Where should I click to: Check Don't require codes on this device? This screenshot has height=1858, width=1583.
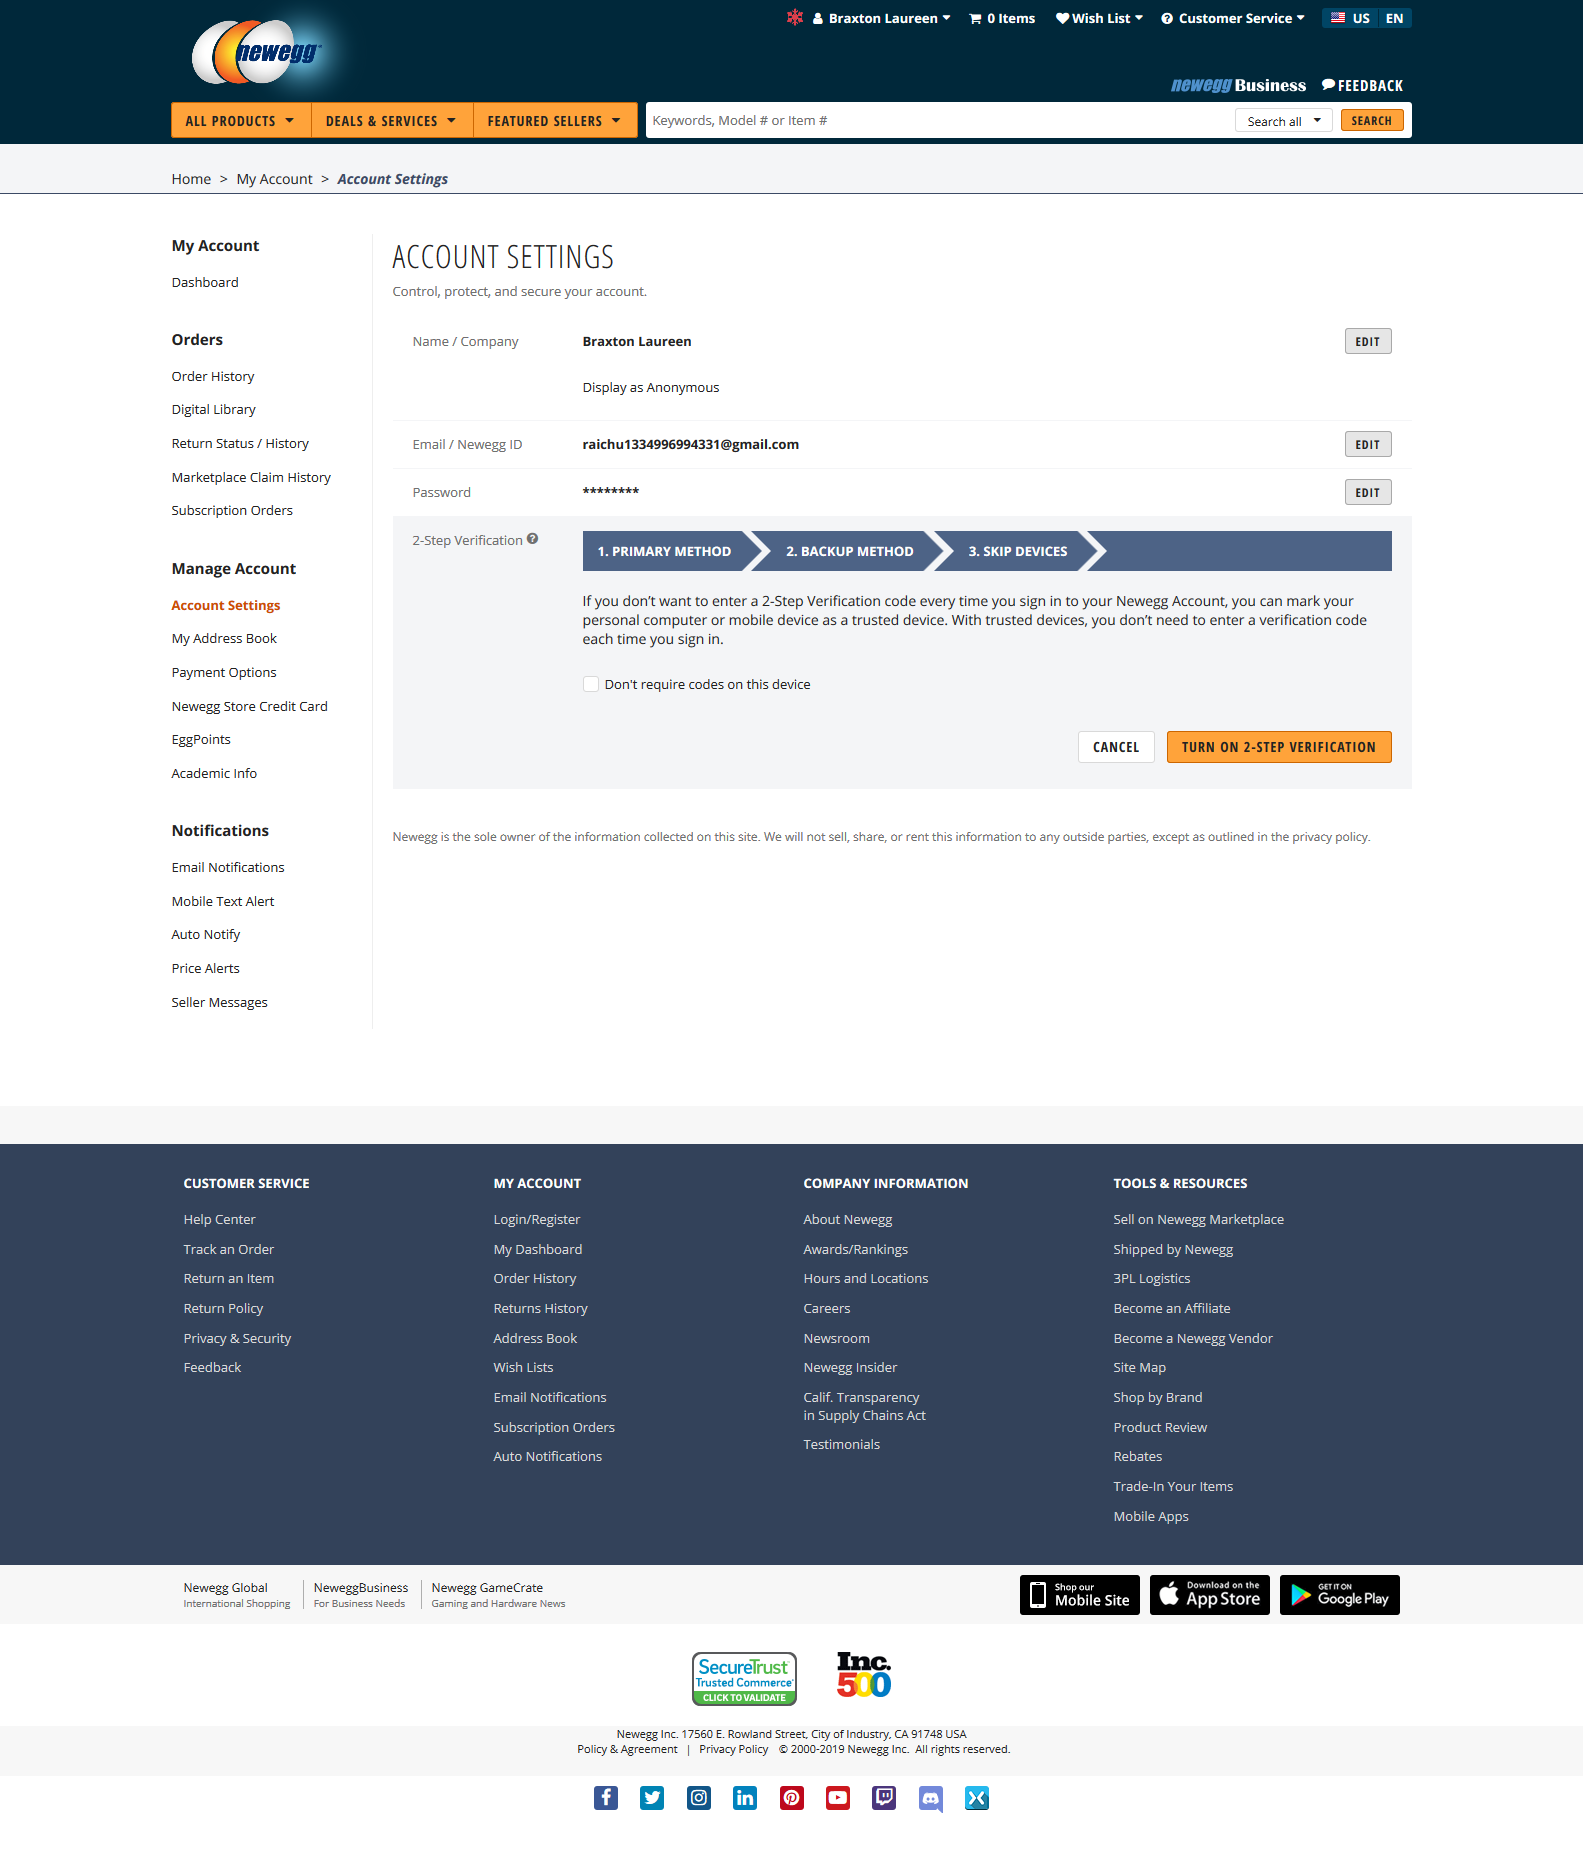591,684
